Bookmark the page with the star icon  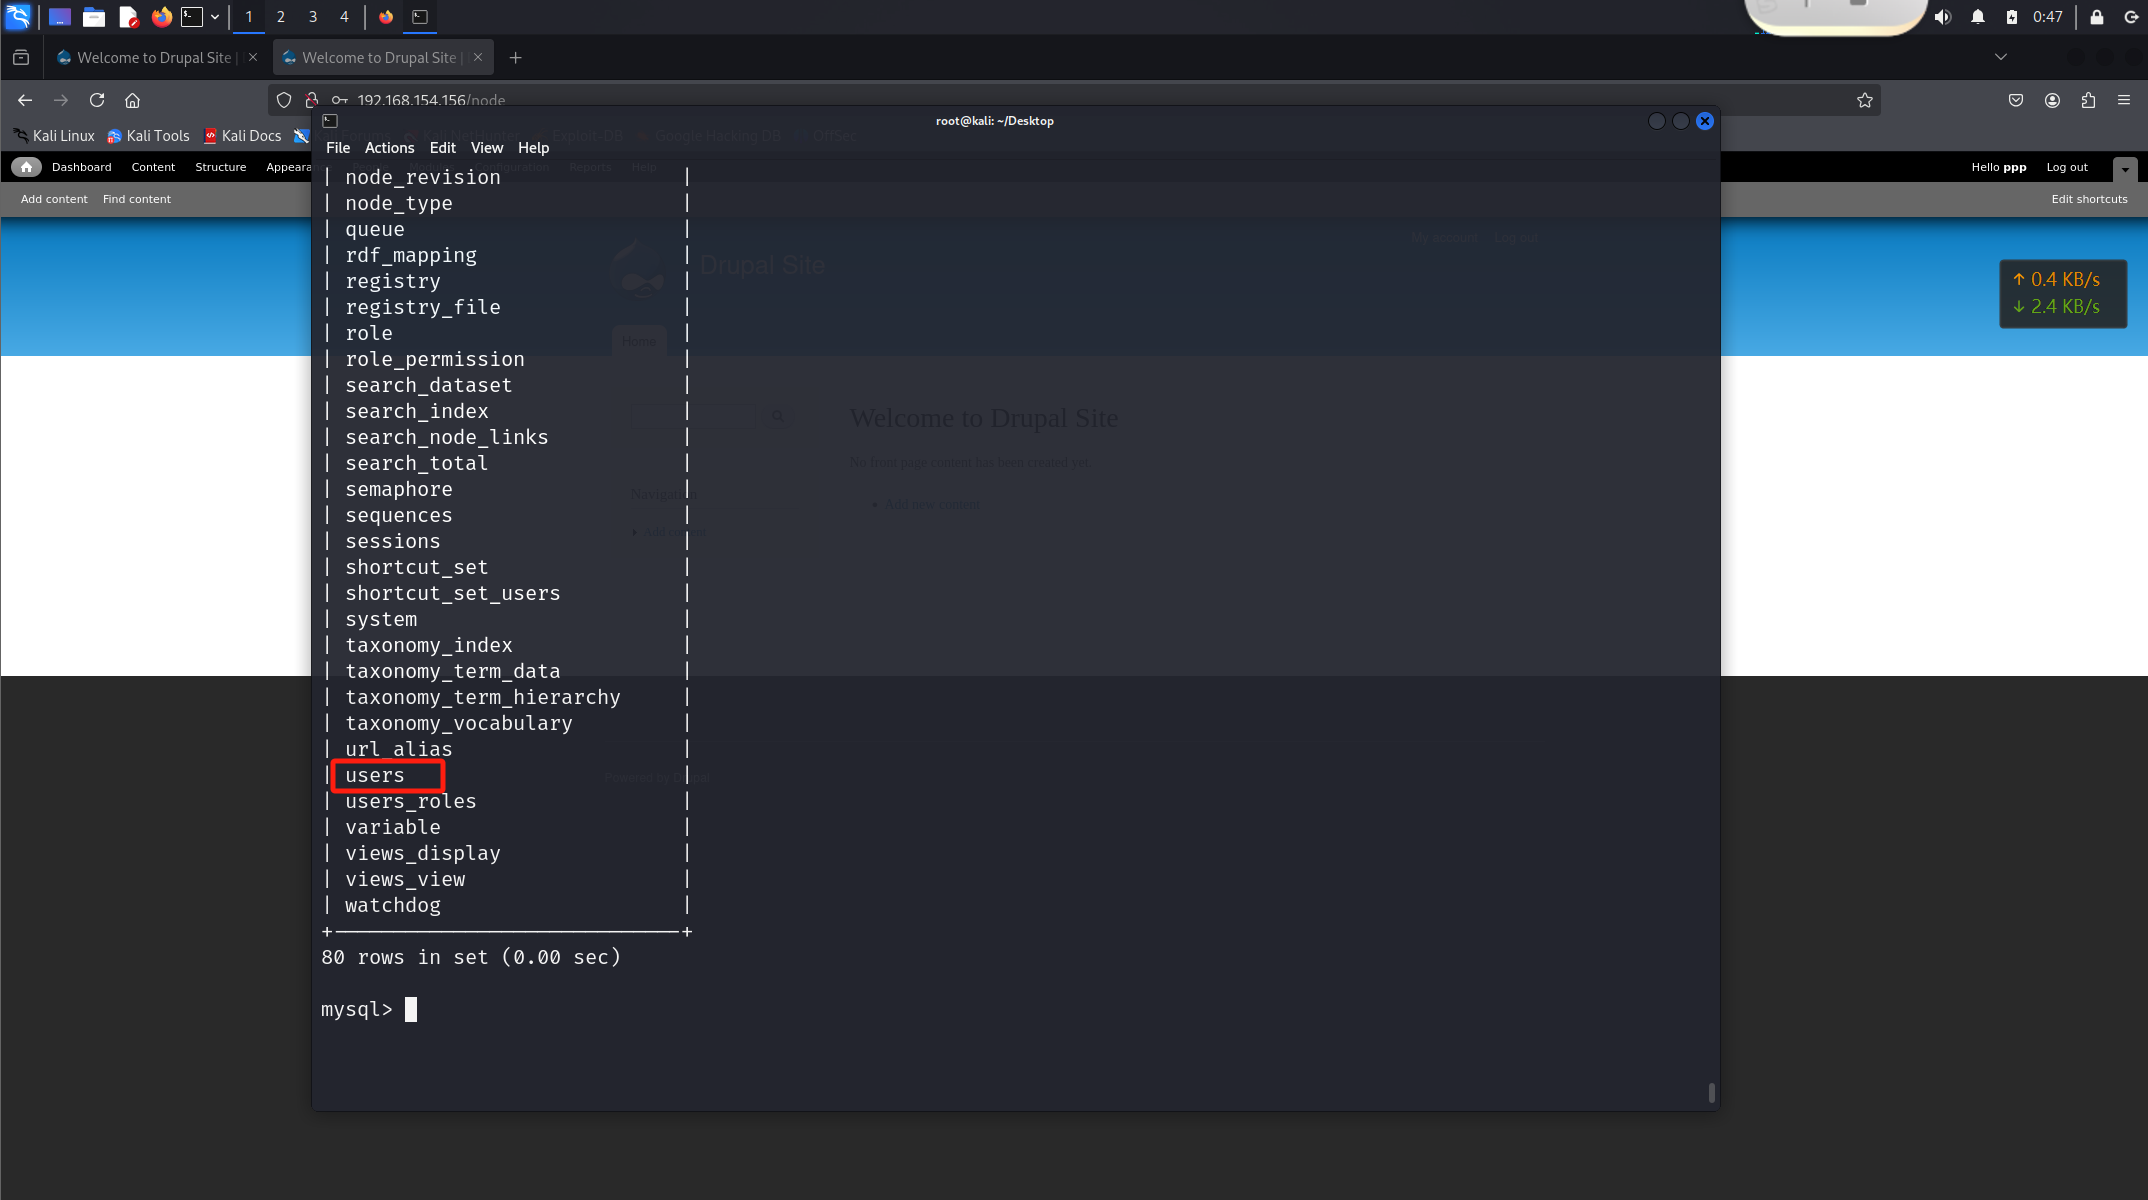tap(1864, 100)
